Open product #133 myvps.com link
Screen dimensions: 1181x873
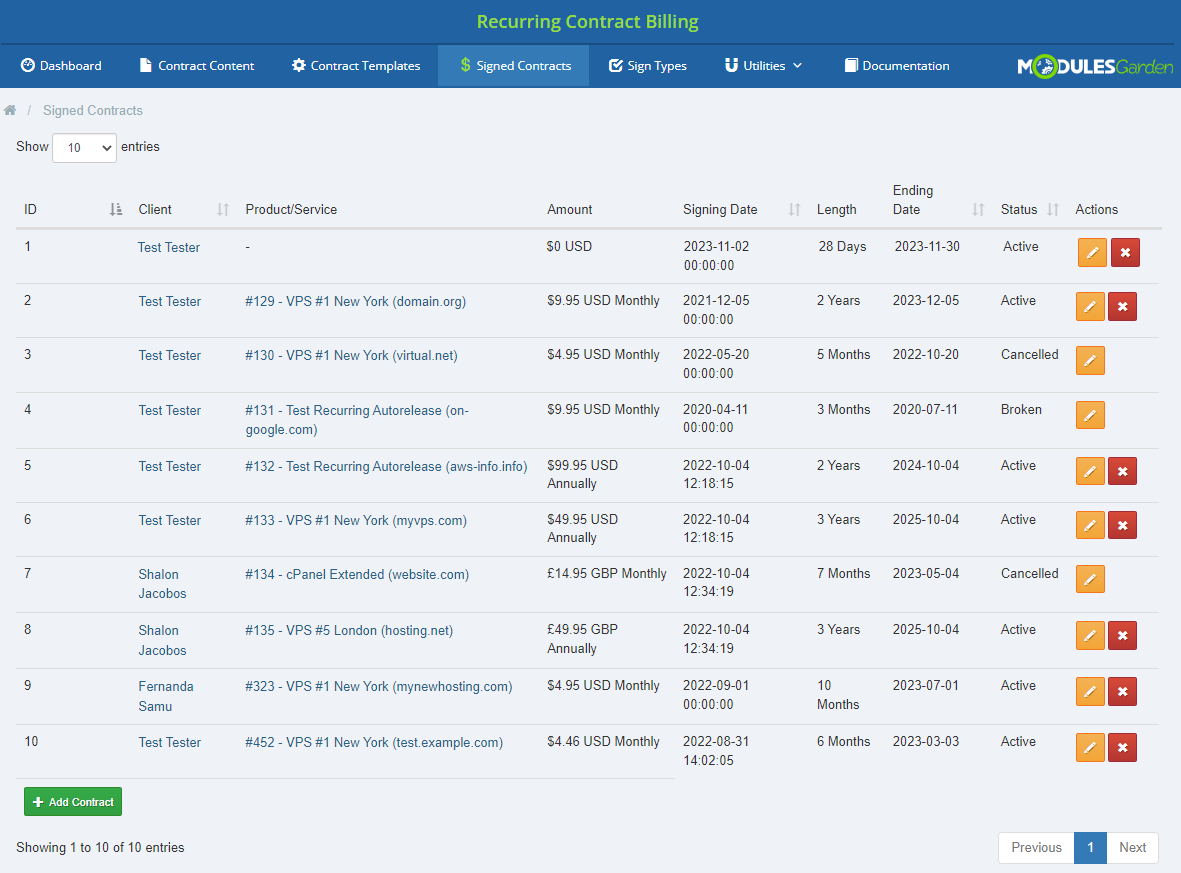coord(356,520)
